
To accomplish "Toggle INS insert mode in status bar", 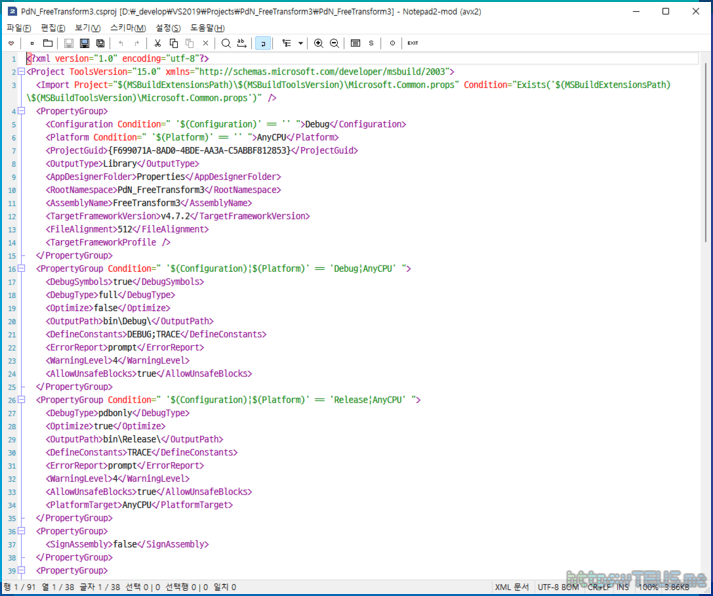I will [x=623, y=587].
